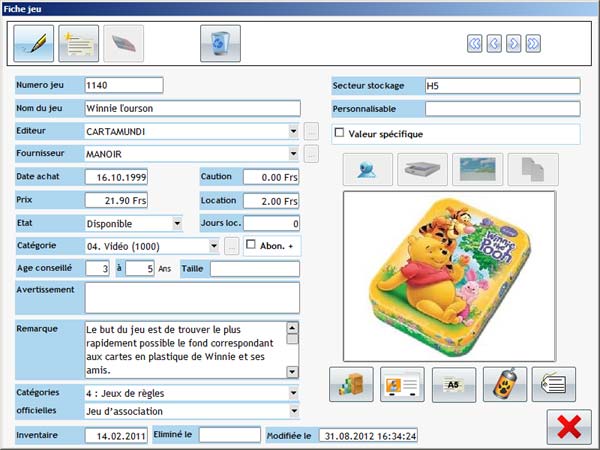The width and height of the screenshot is (600, 450).
Task: Delete record using recycle bin icon
Action: point(220,43)
